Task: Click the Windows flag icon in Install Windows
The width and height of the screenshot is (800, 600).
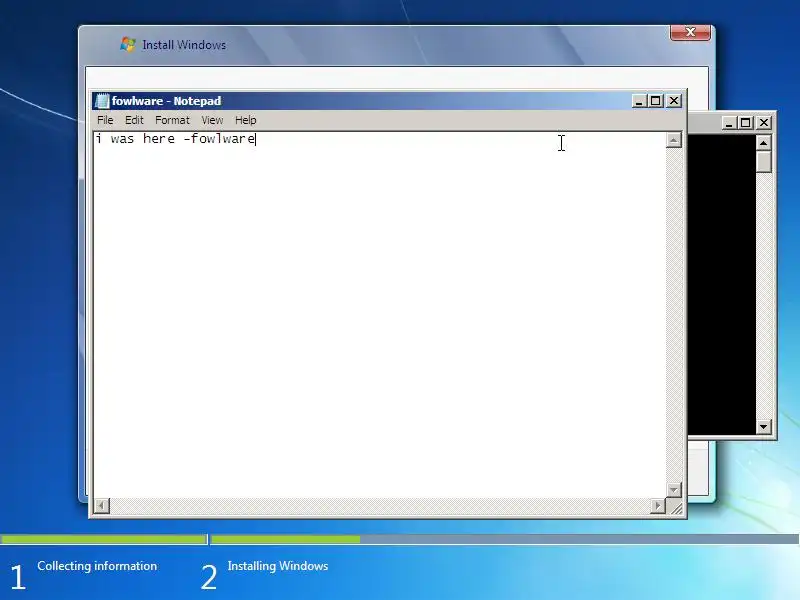Action: coord(128,44)
